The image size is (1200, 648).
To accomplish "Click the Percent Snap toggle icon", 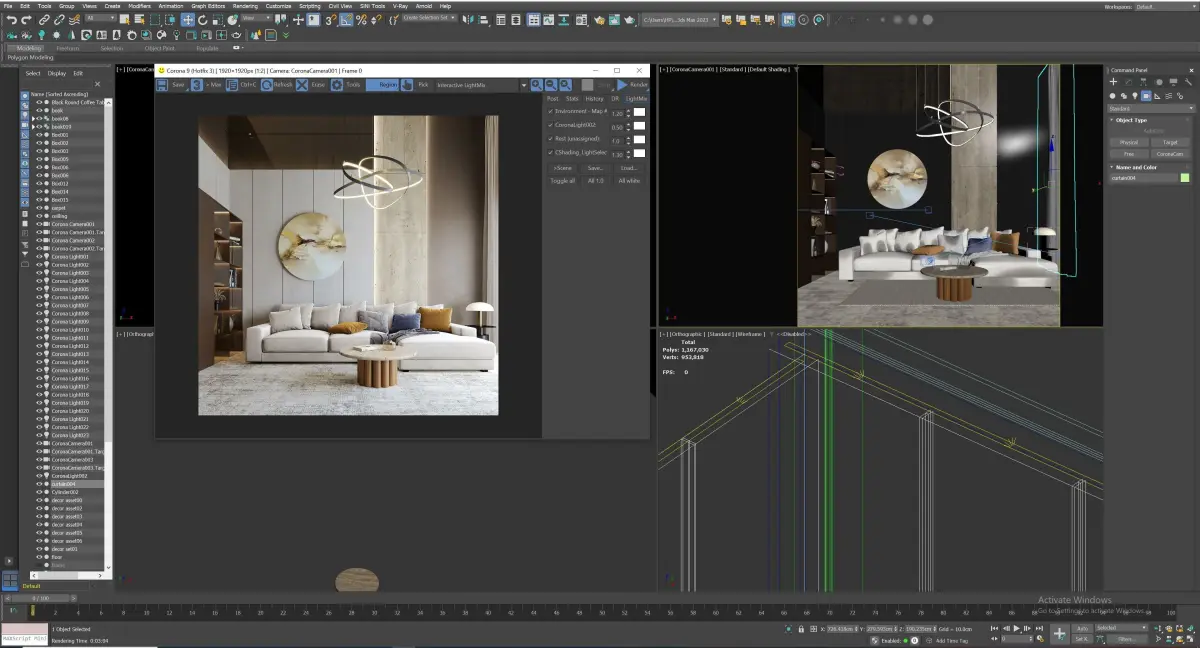I will [x=361, y=20].
